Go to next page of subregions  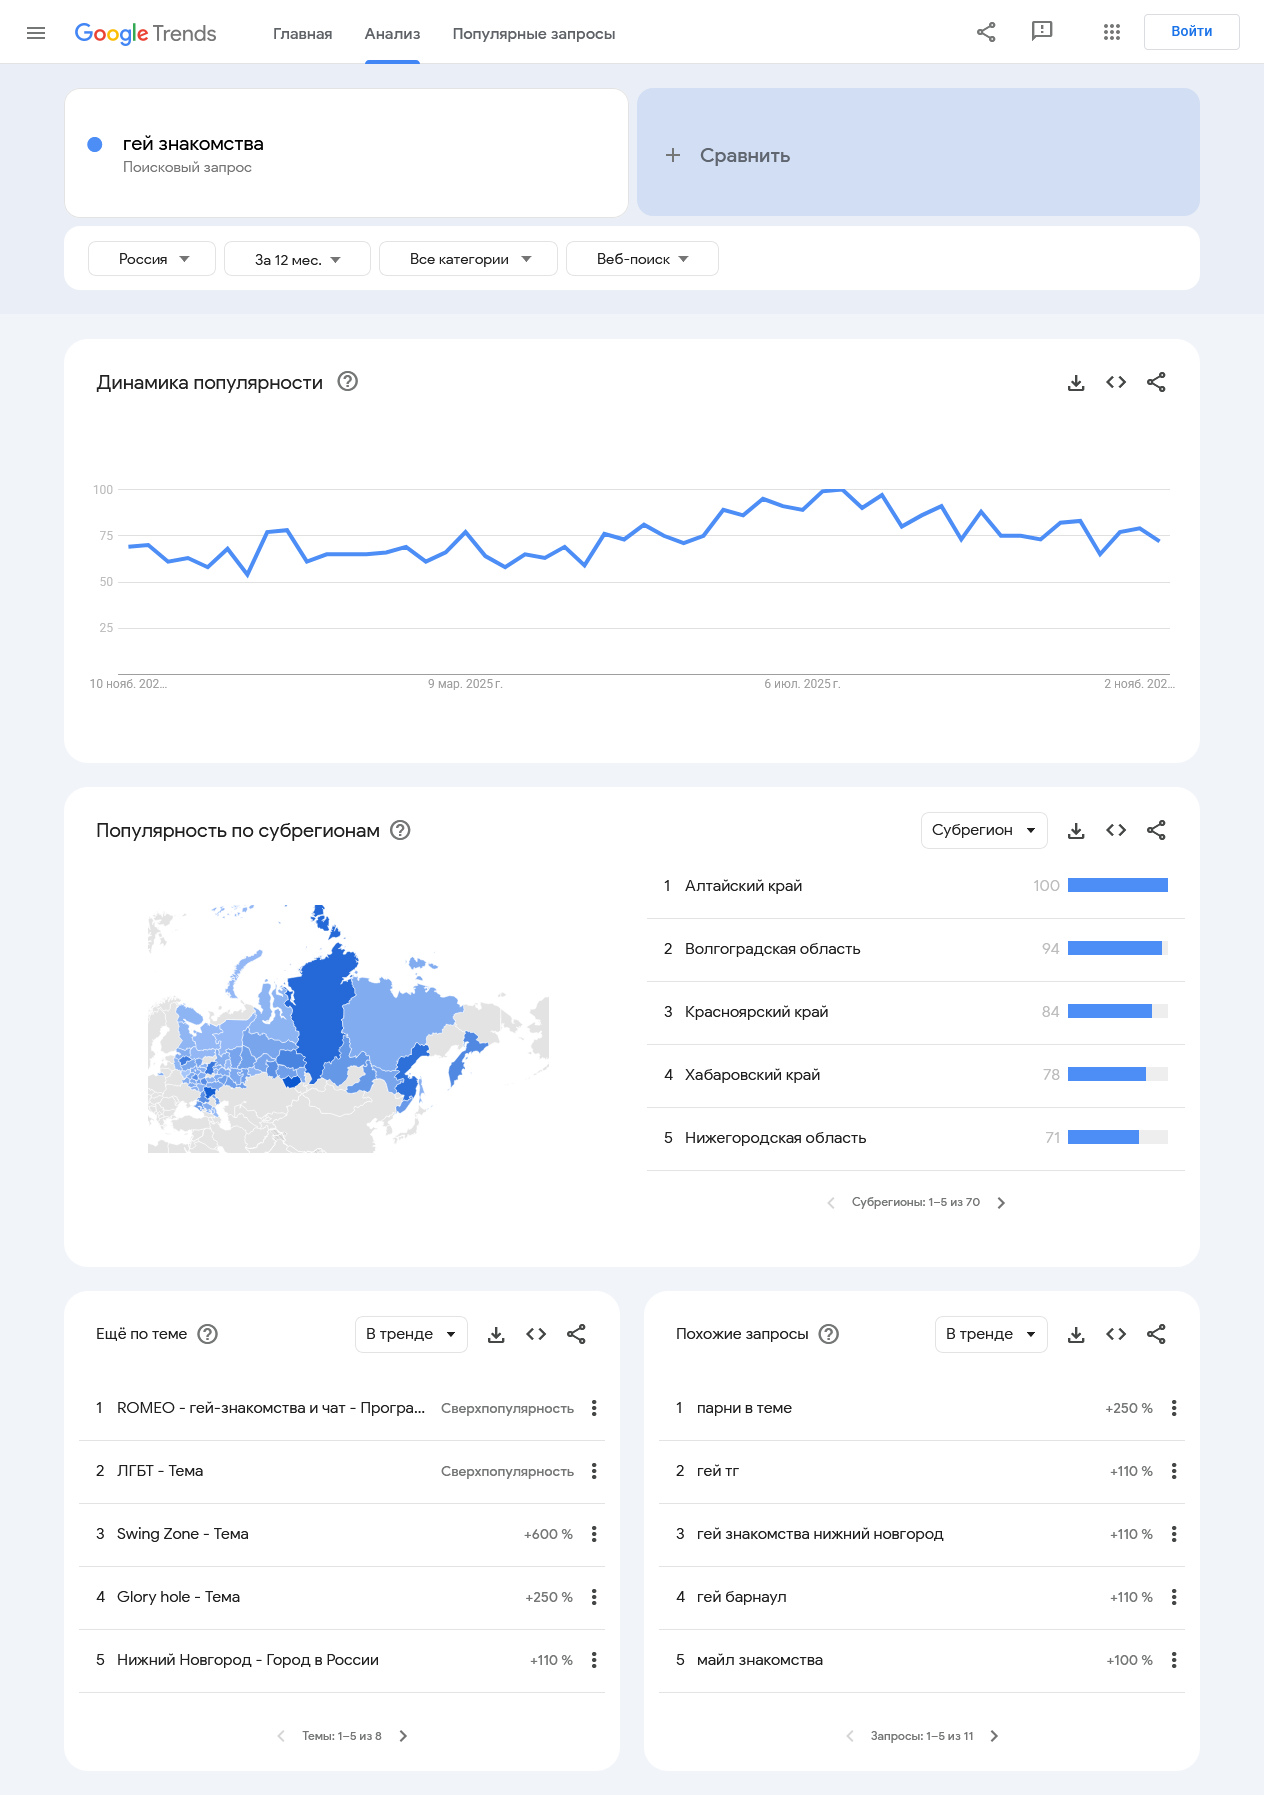point(1001,1203)
